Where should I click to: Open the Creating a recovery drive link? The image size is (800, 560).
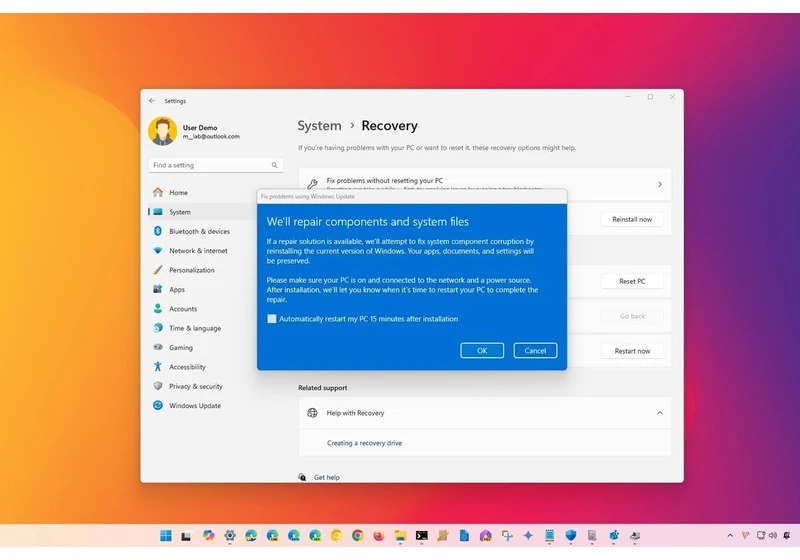364,443
